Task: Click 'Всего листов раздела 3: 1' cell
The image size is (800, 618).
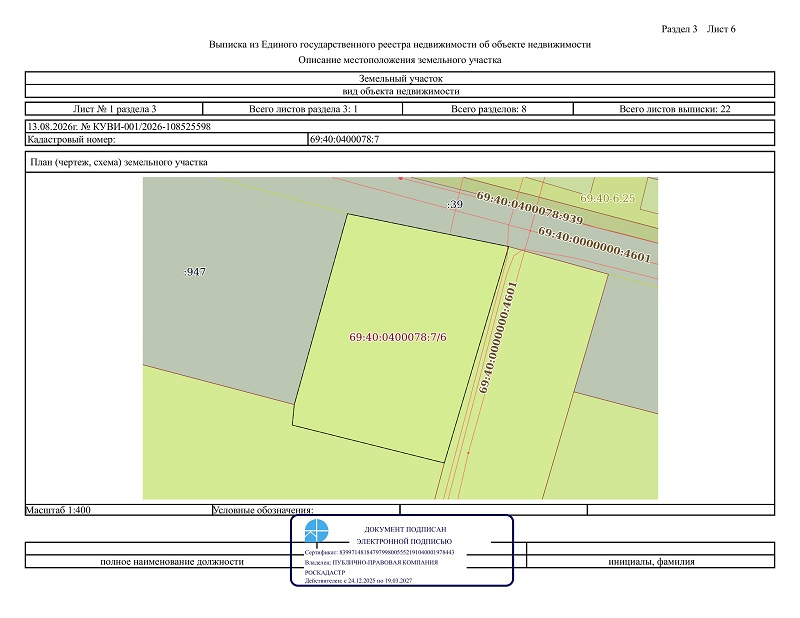Action: (303, 109)
